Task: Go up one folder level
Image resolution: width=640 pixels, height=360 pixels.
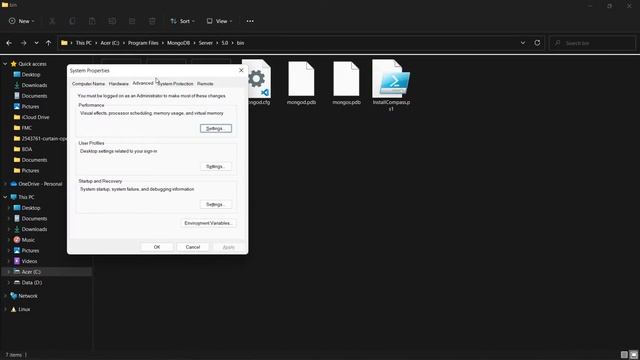Action: [48, 43]
